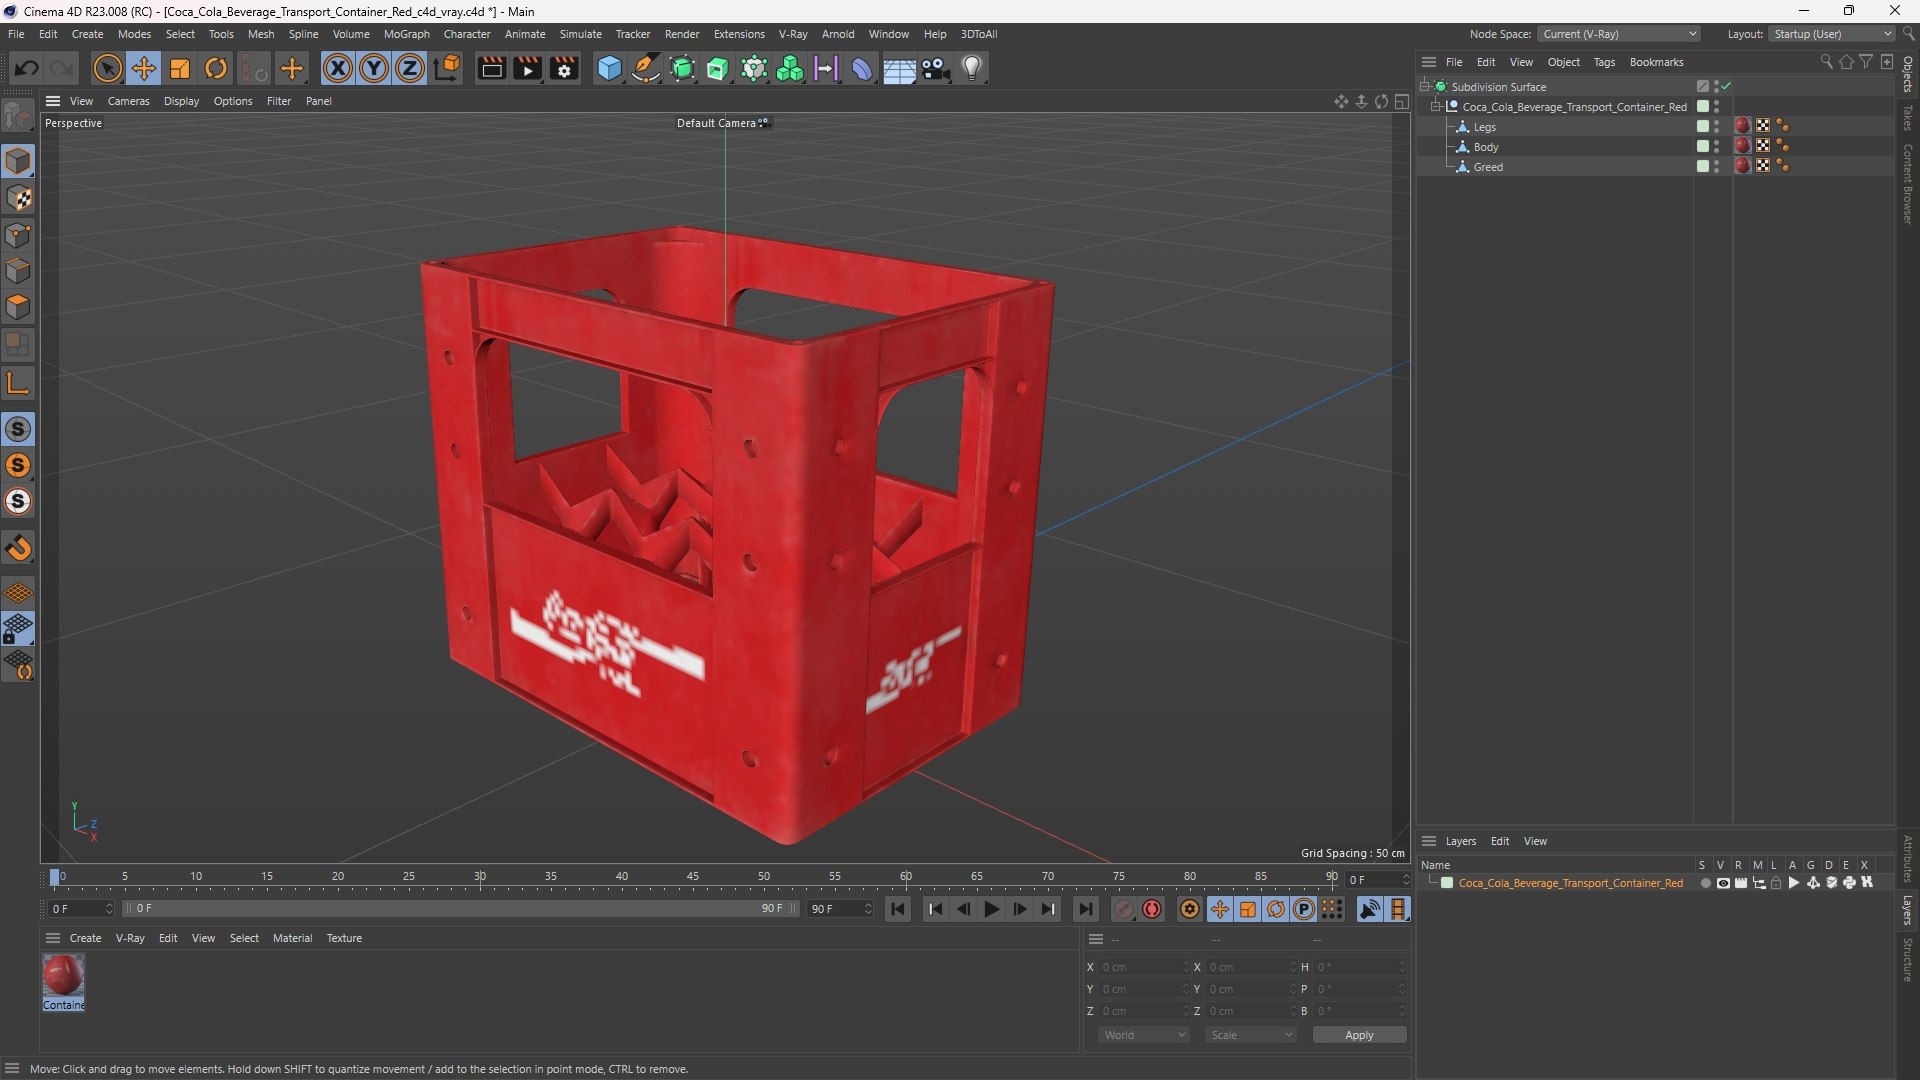The image size is (1920, 1080).
Task: Select the Legs object
Action: click(1484, 127)
